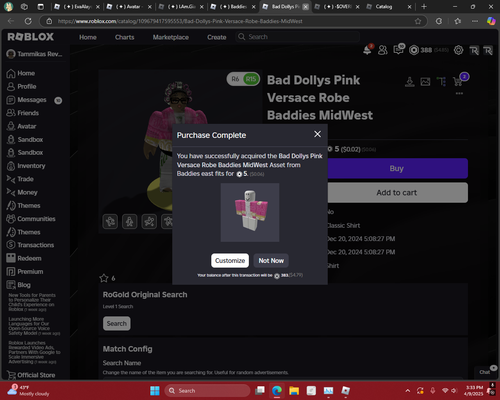Read the New Tools for Parents blog post
This screenshot has width=500, height=400.
click(32, 302)
